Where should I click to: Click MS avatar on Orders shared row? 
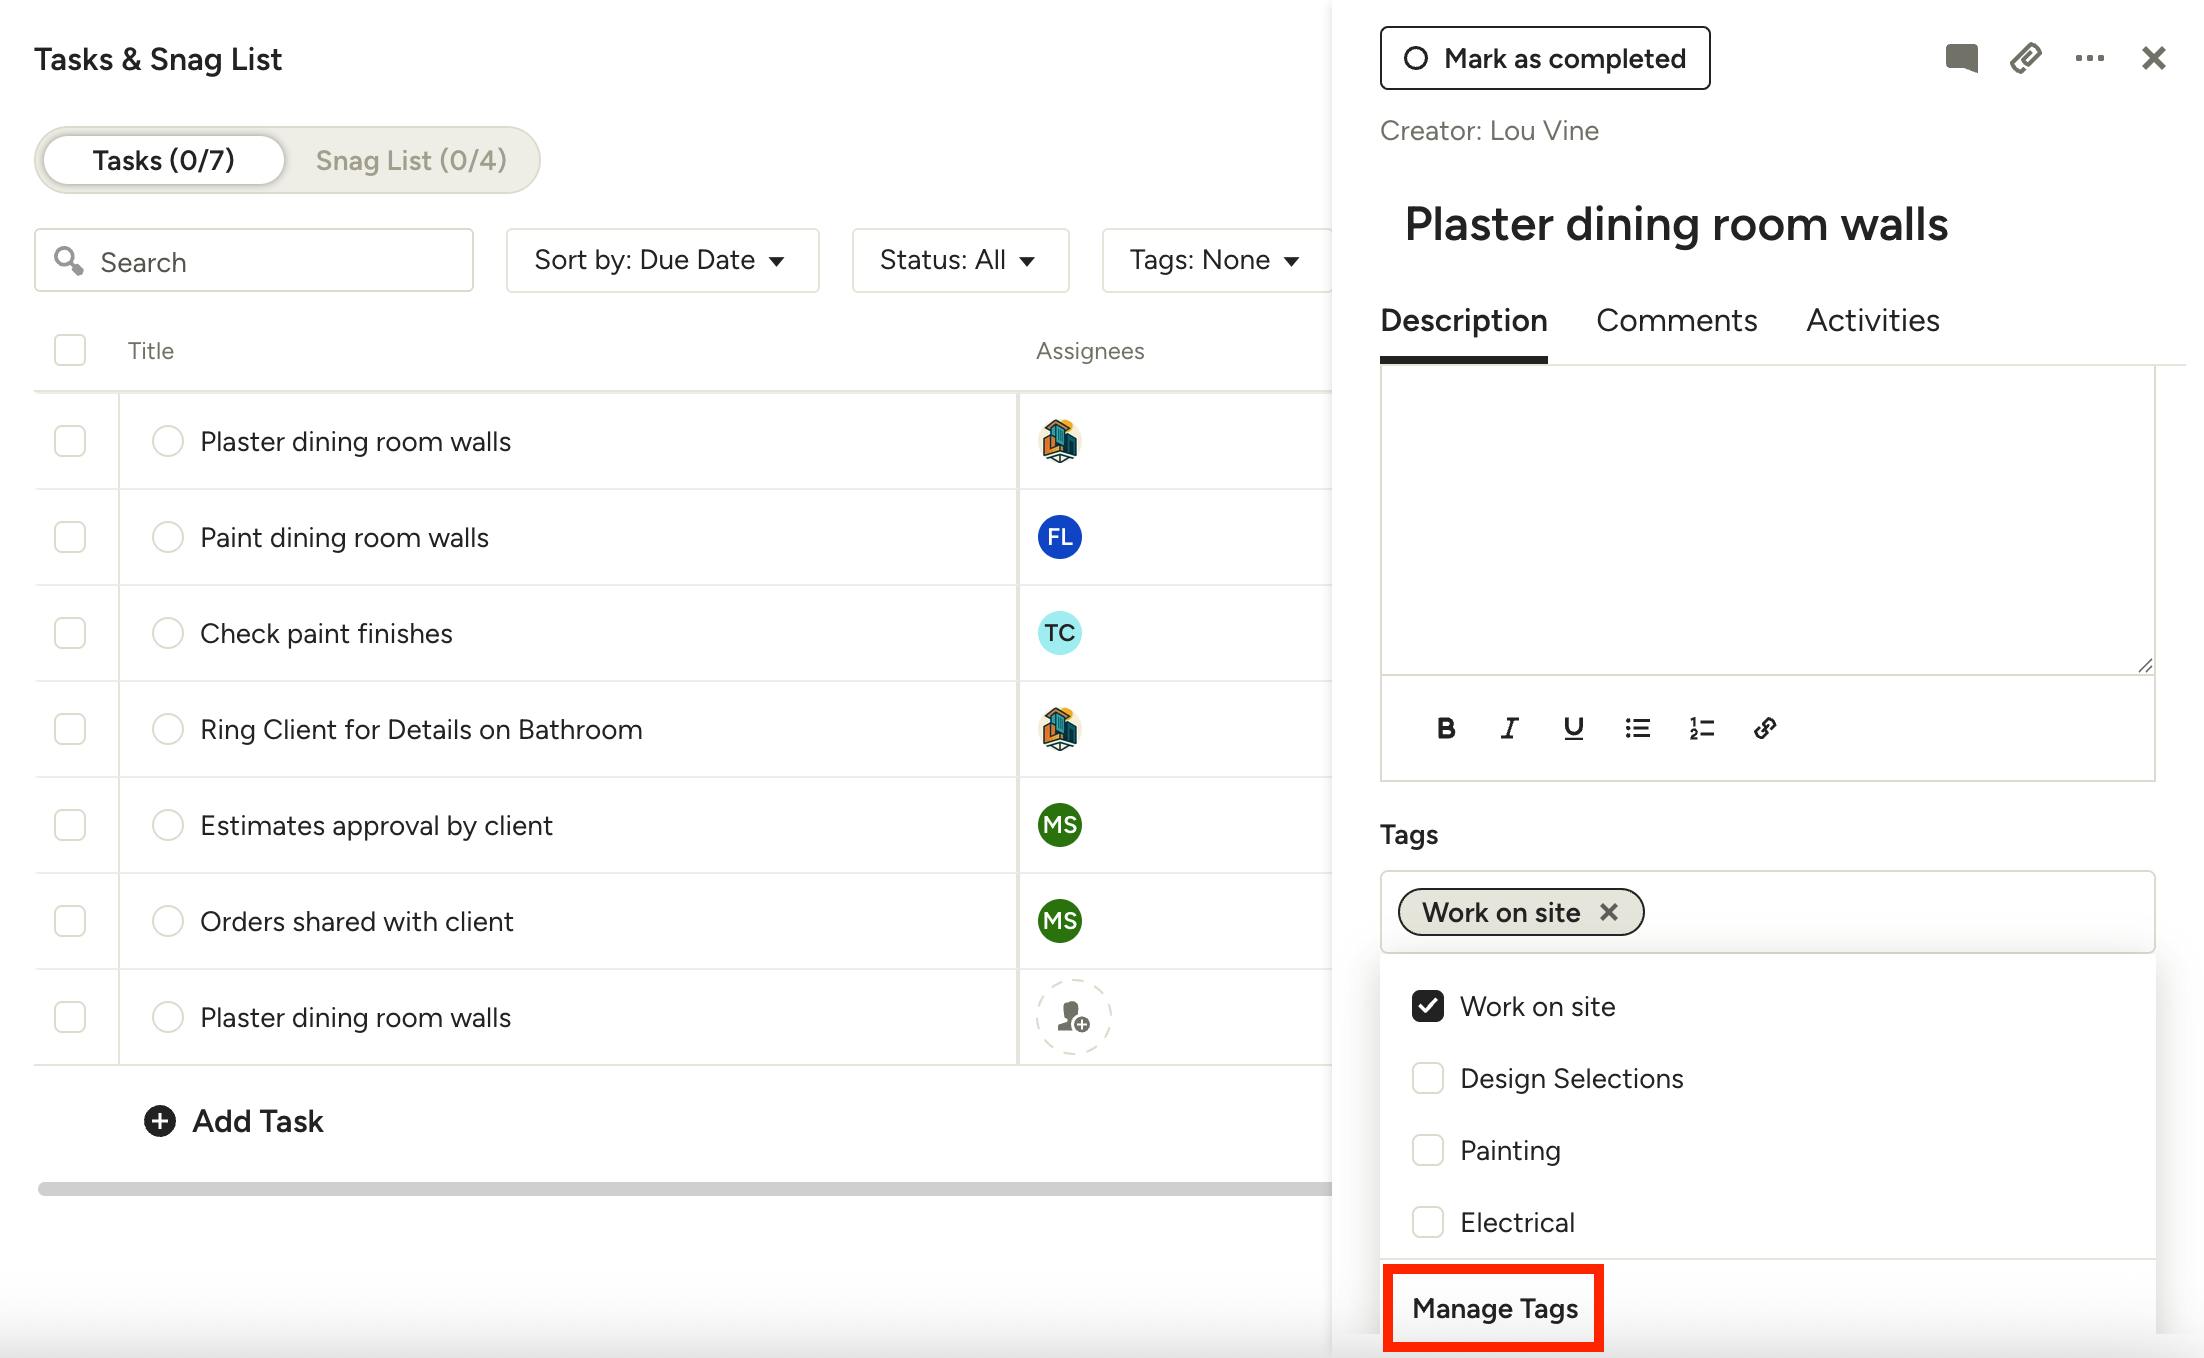coord(1059,921)
